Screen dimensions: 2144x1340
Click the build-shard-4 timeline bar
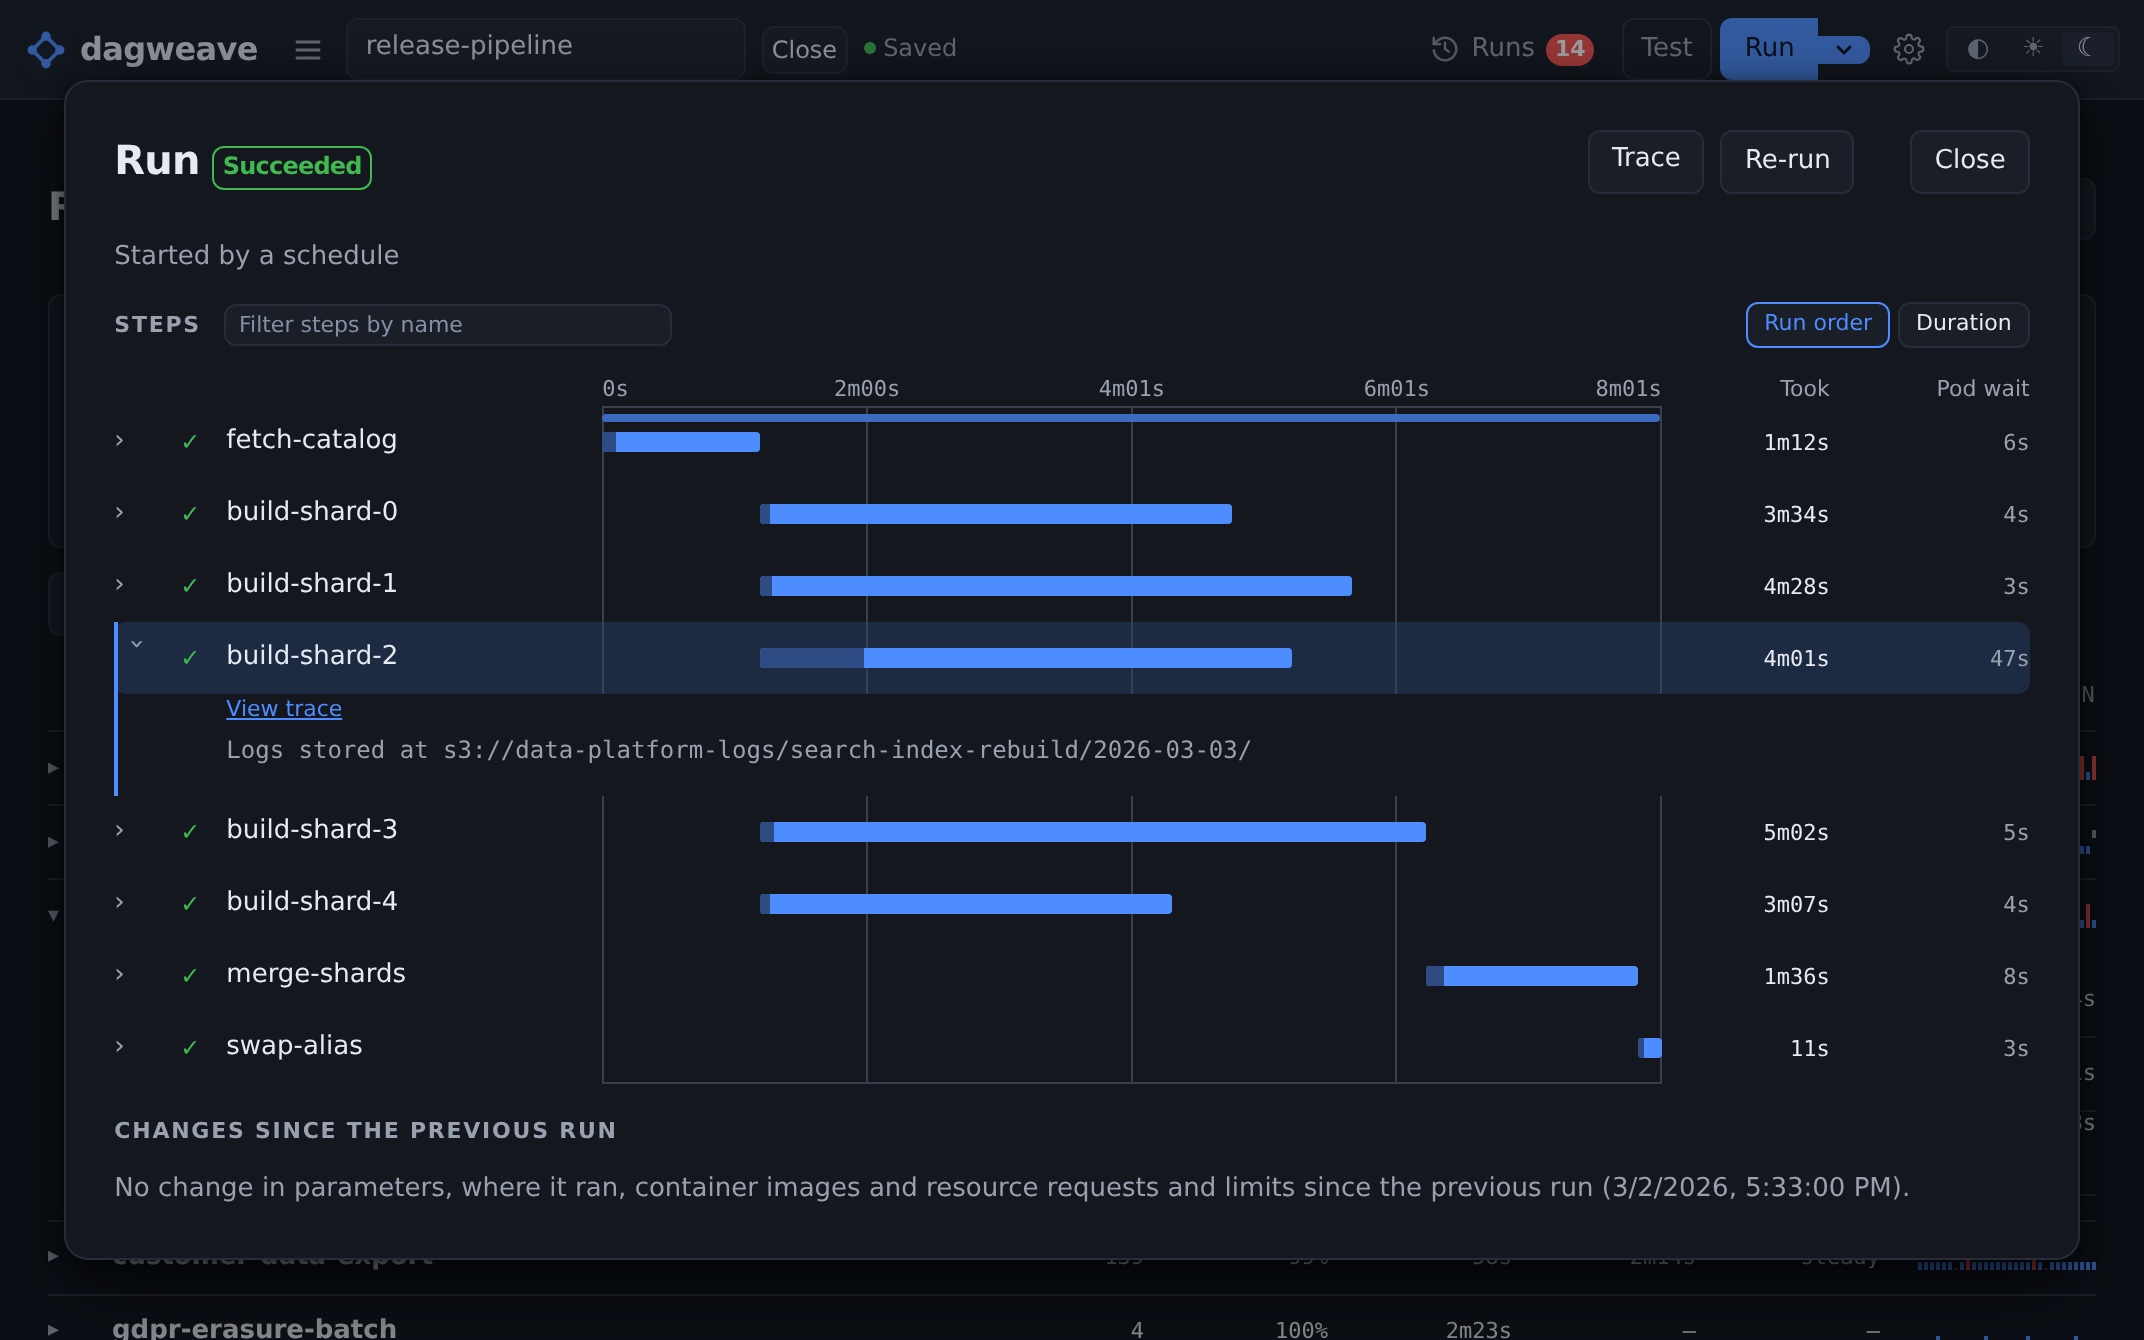(966, 904)
